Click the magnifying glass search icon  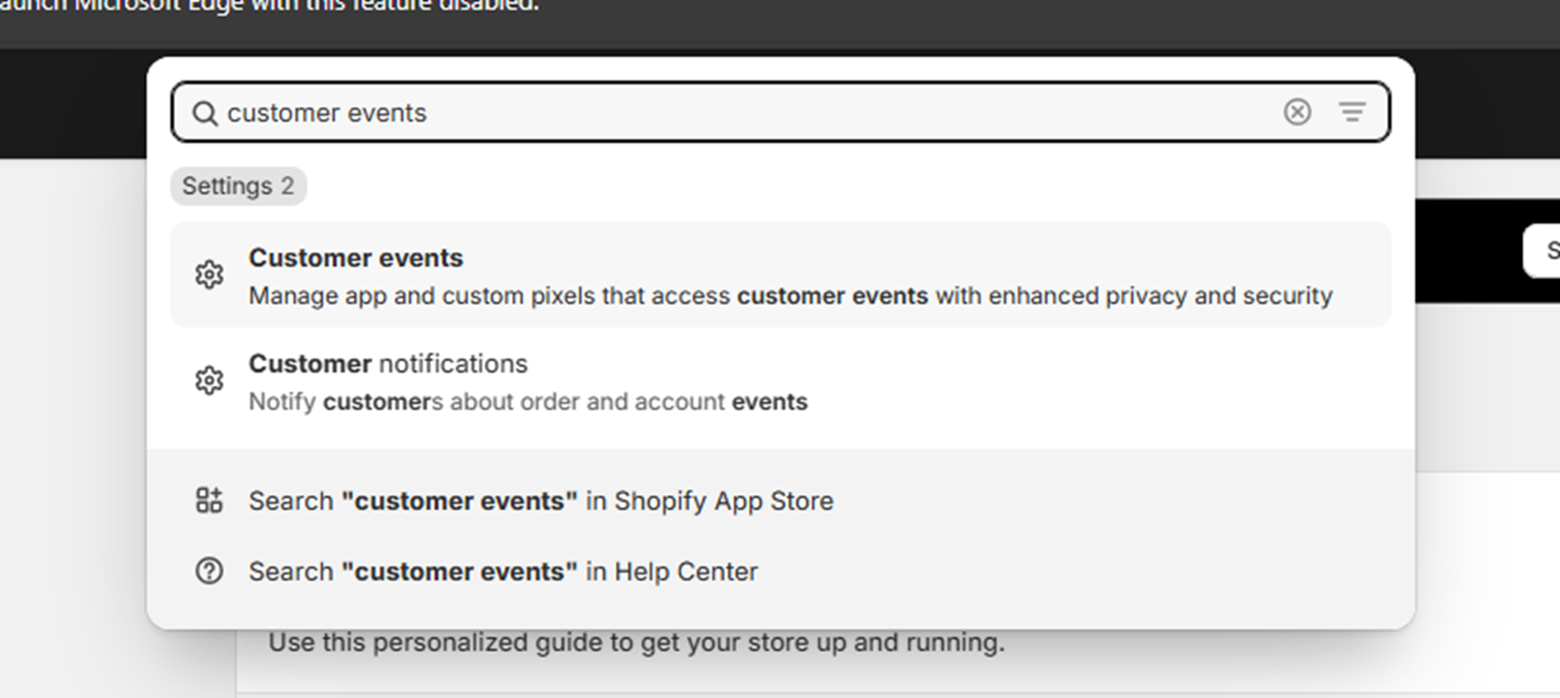pyautogui.click(x=204, y=113)
